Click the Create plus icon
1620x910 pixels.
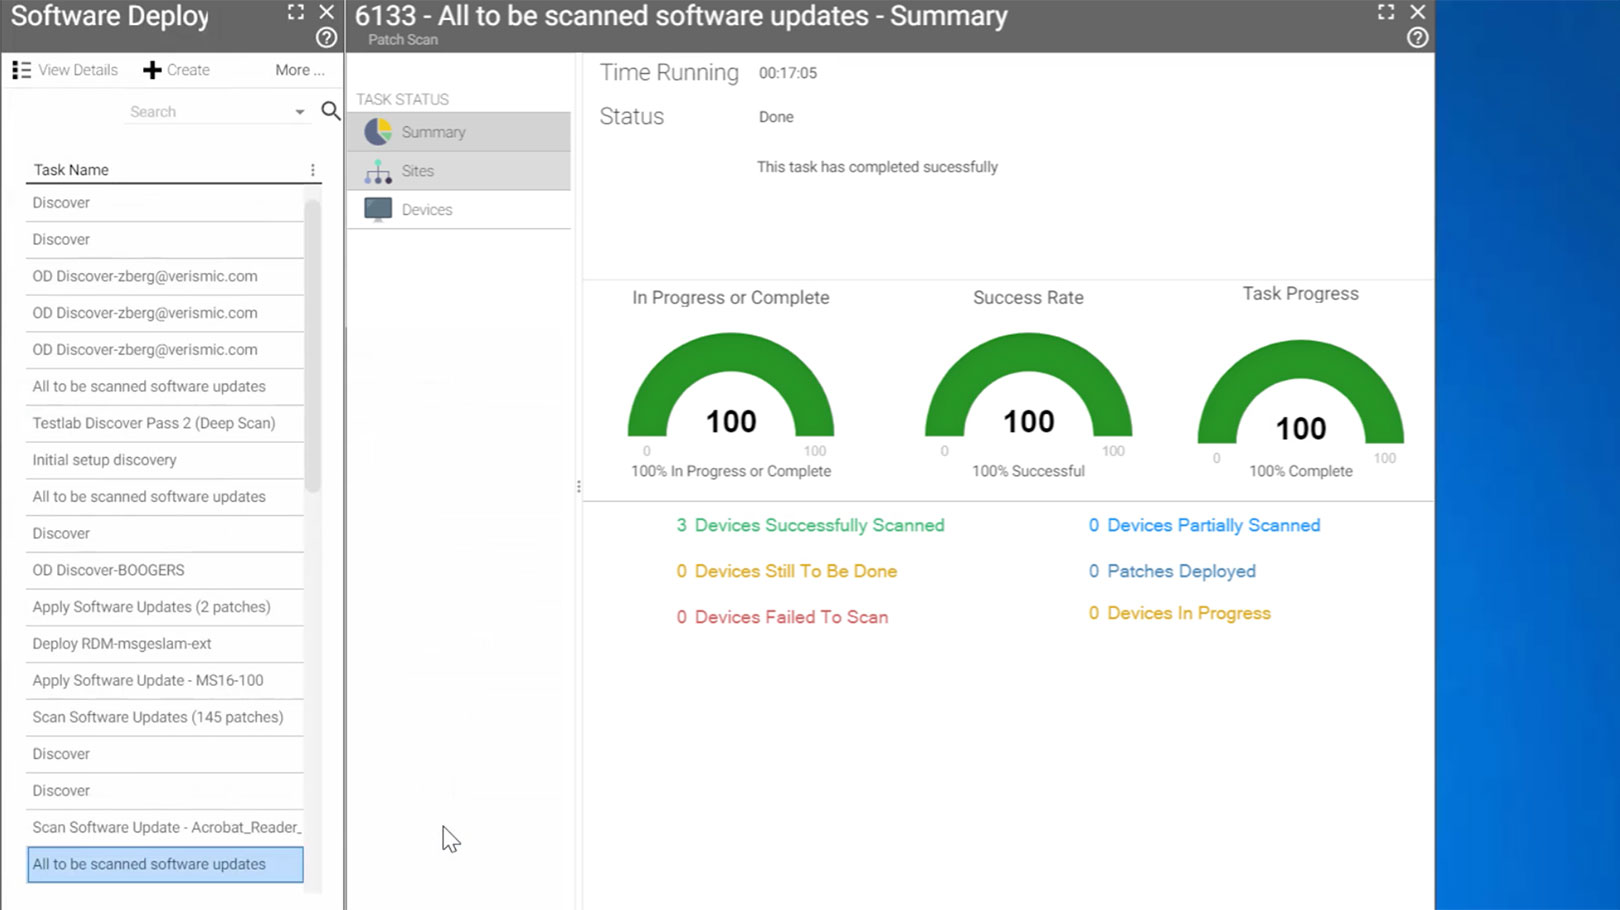(x=152, y=69)
